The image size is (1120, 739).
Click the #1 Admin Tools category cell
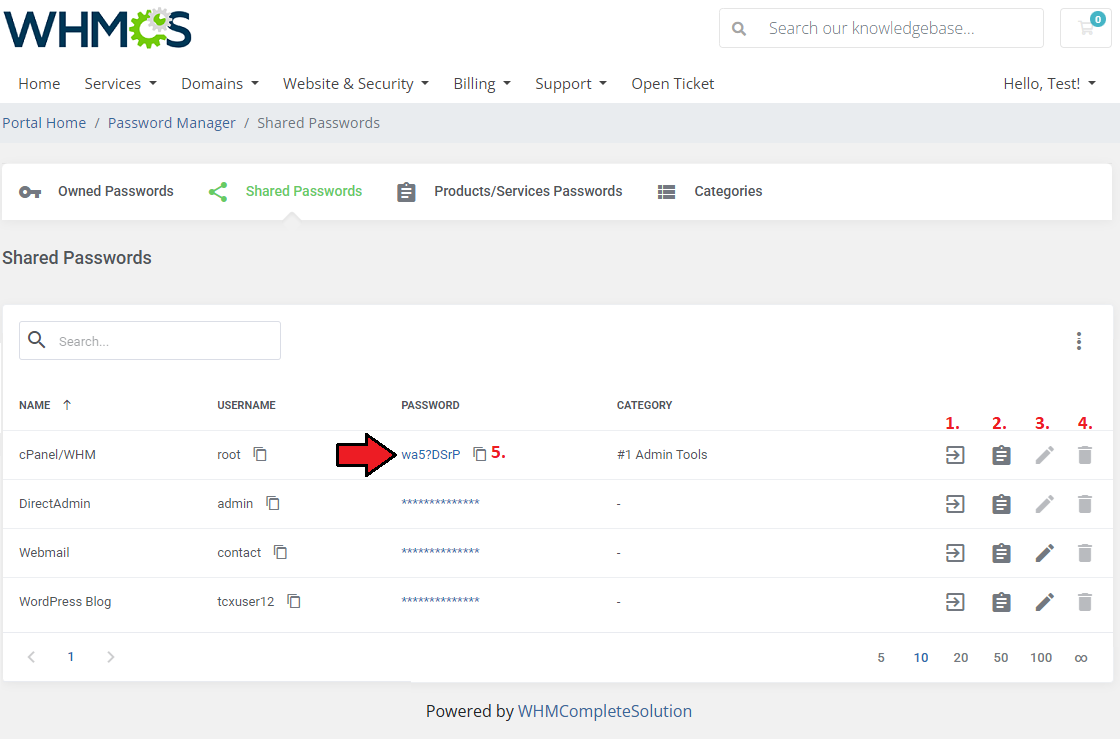[662, 455]
